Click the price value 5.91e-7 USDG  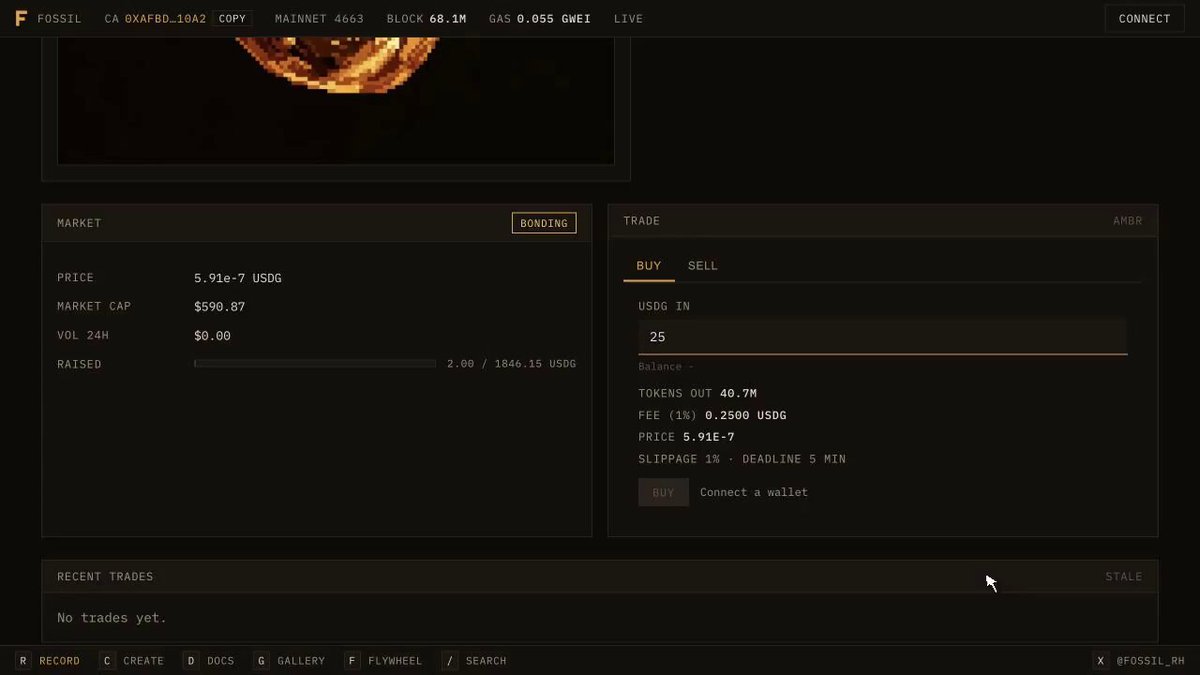[238, 278]
